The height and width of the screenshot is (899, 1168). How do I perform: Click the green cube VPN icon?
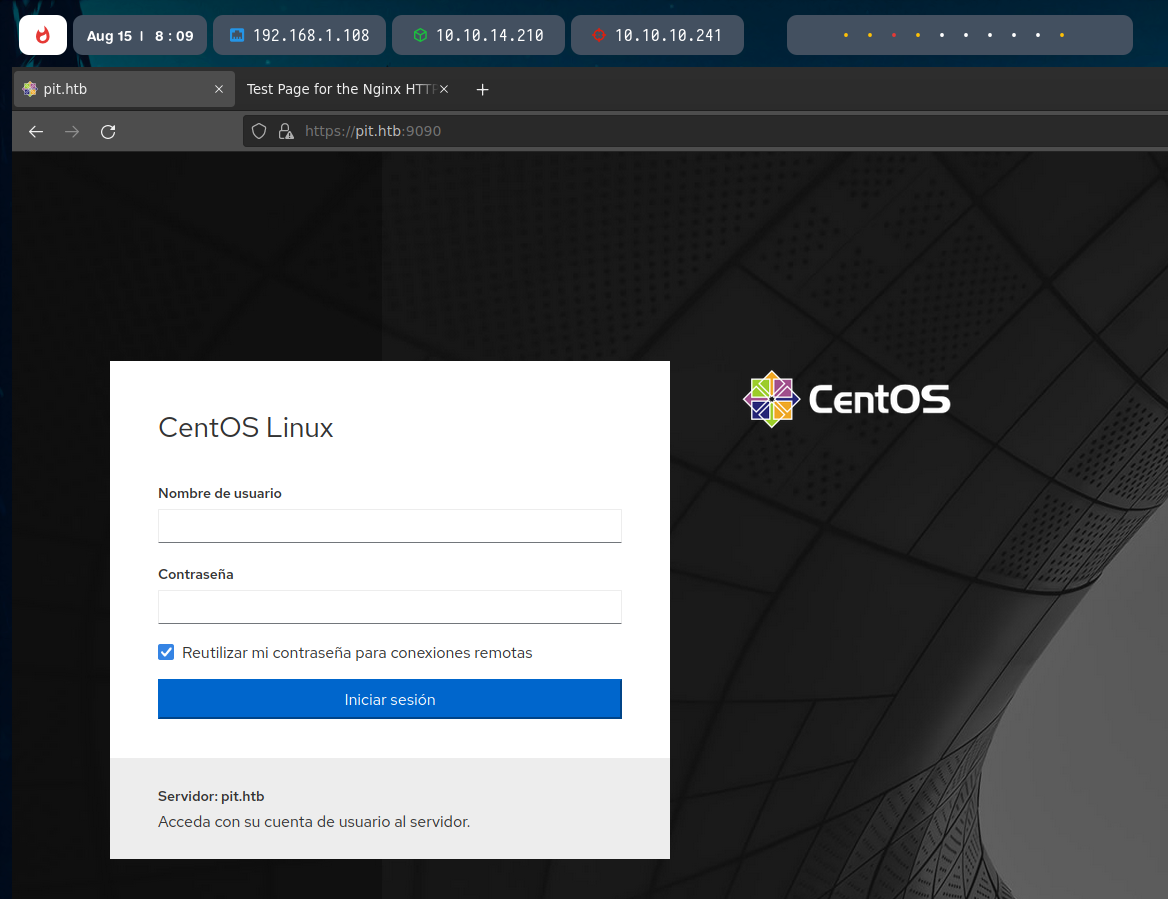pyautogui.click(x=420, y=35)
